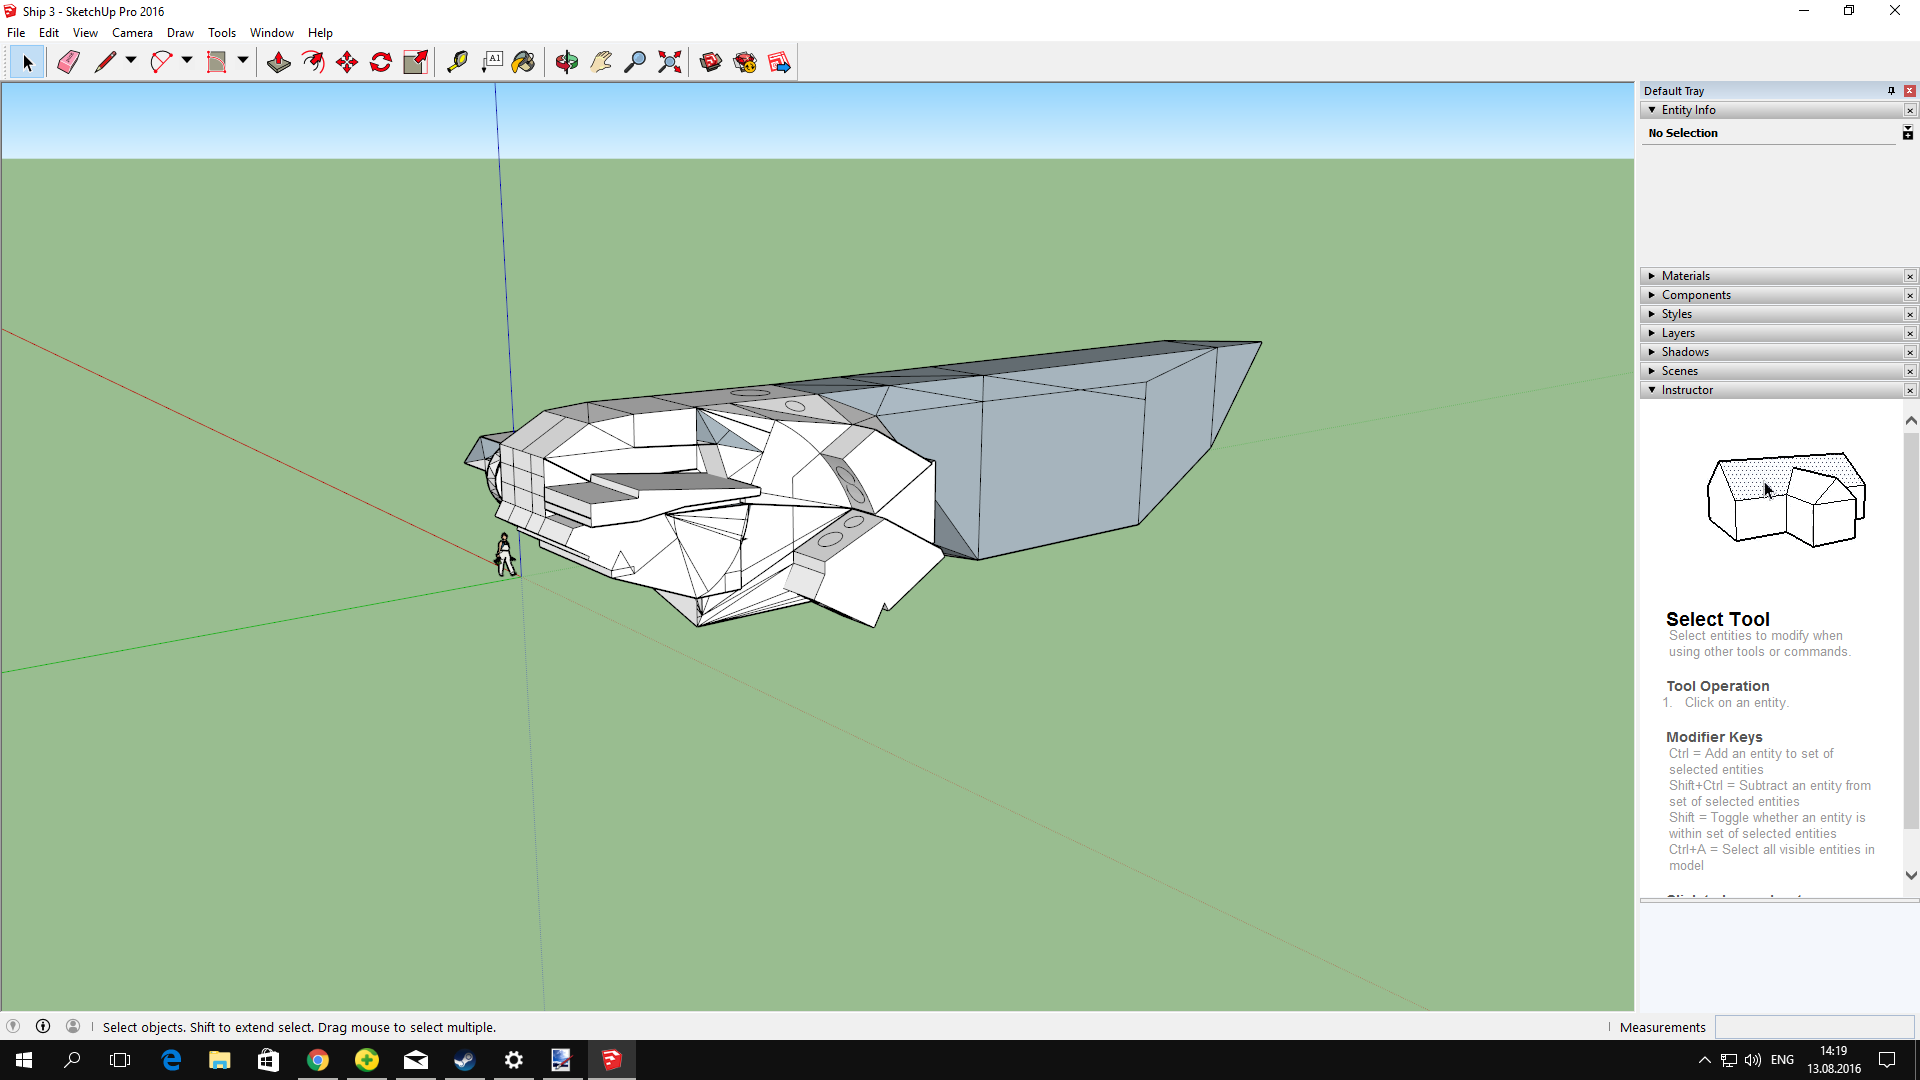Select the Move tool
1920x1080 pixels.
[x=347, y=62]
